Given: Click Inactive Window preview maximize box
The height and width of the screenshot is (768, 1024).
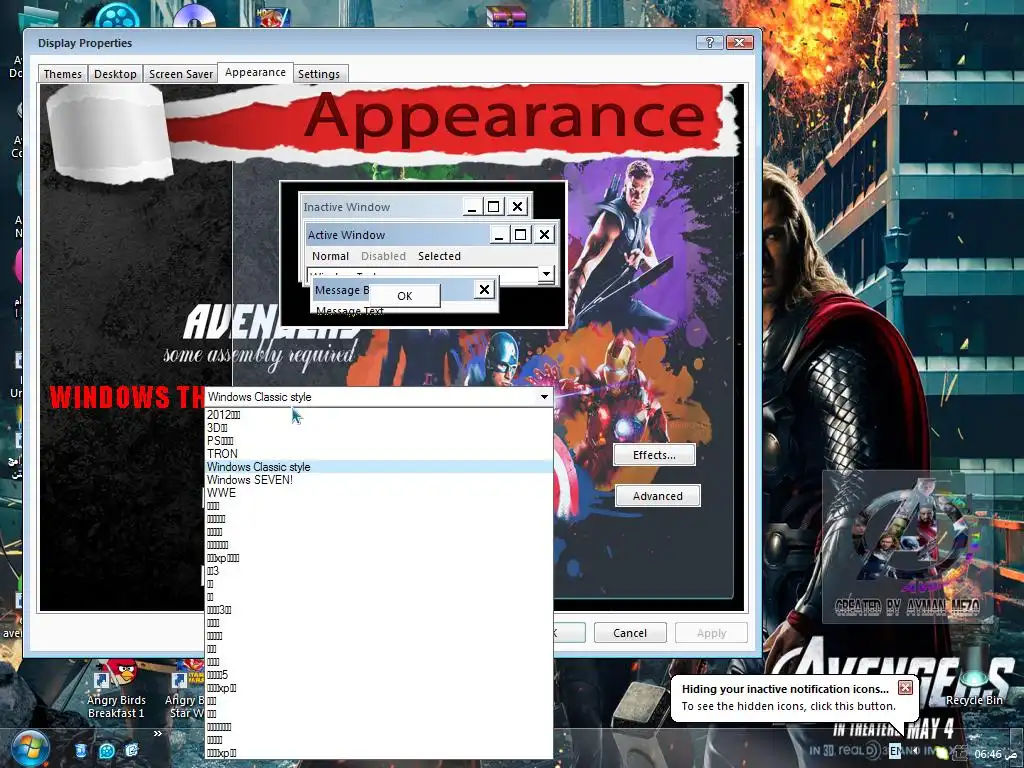Looking at the screenshot, I should [494, 206].
